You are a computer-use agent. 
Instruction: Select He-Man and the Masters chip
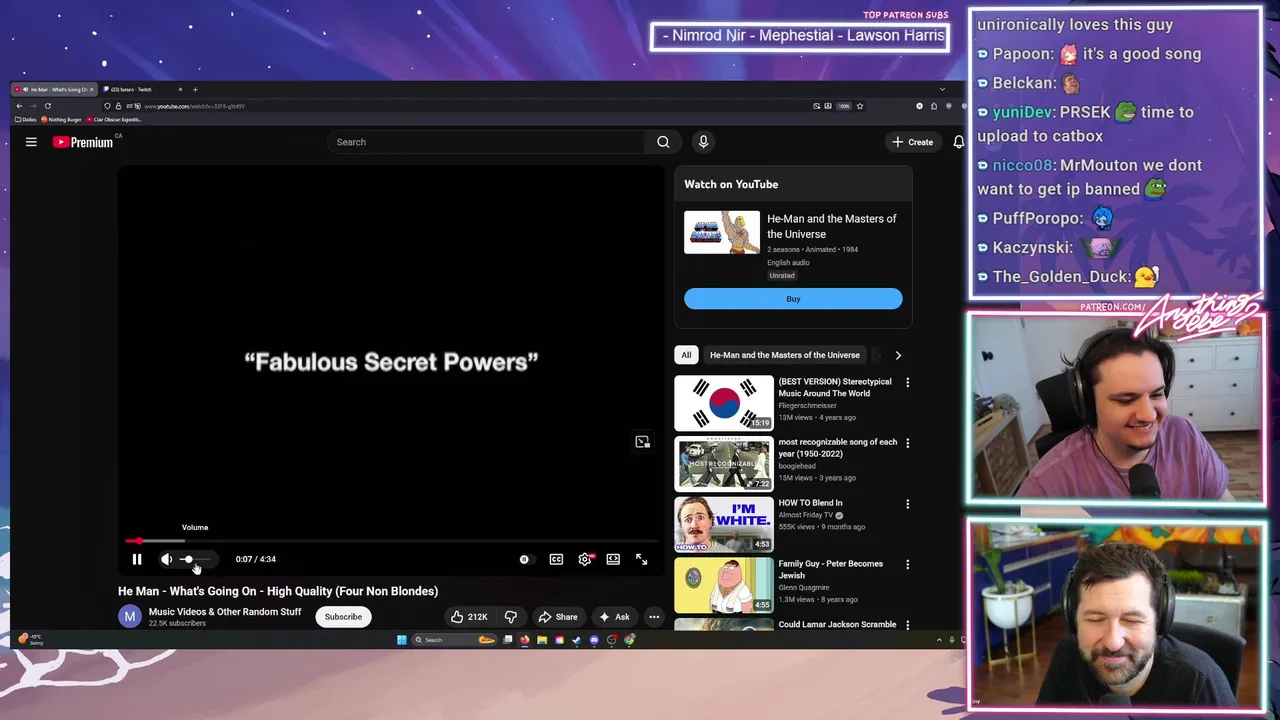[x=785, y=355]
